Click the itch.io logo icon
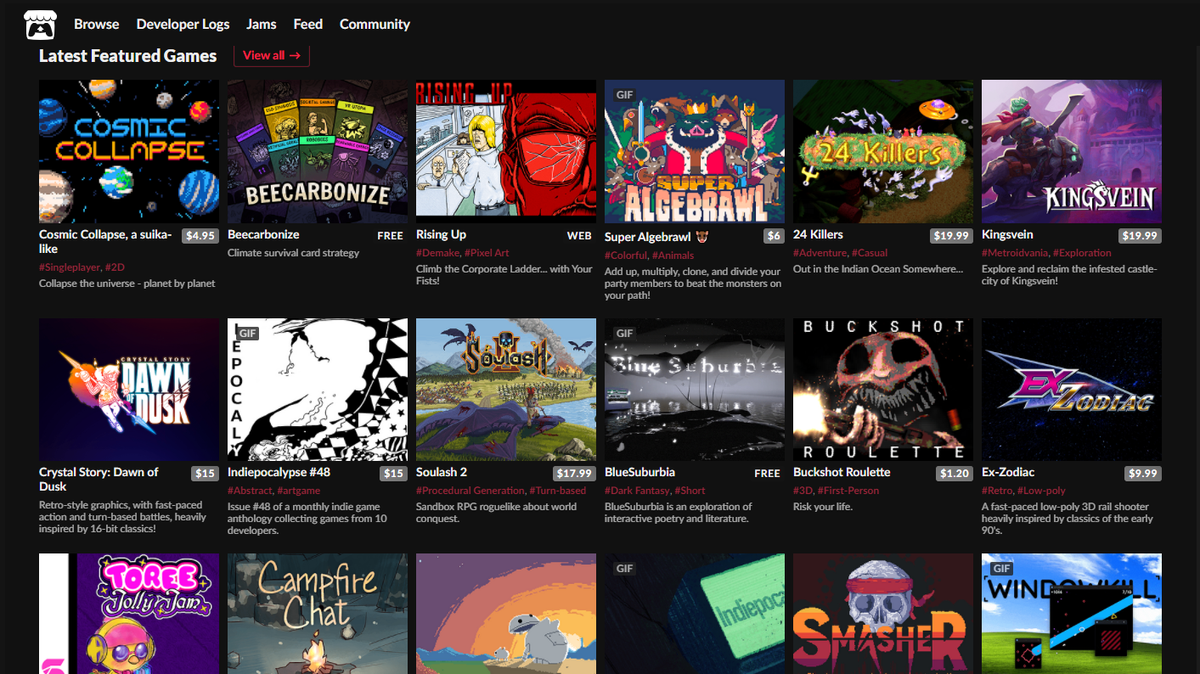1200x674 pixels. coord(39,23)
